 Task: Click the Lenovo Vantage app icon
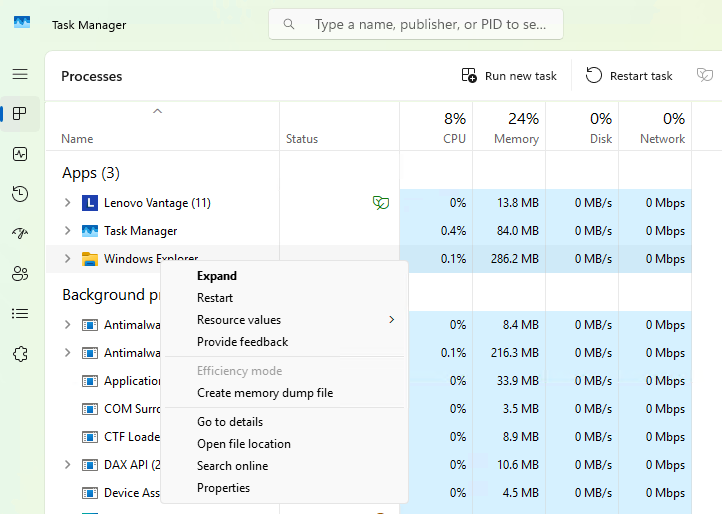pyautogui.click(x=90, y=203)
